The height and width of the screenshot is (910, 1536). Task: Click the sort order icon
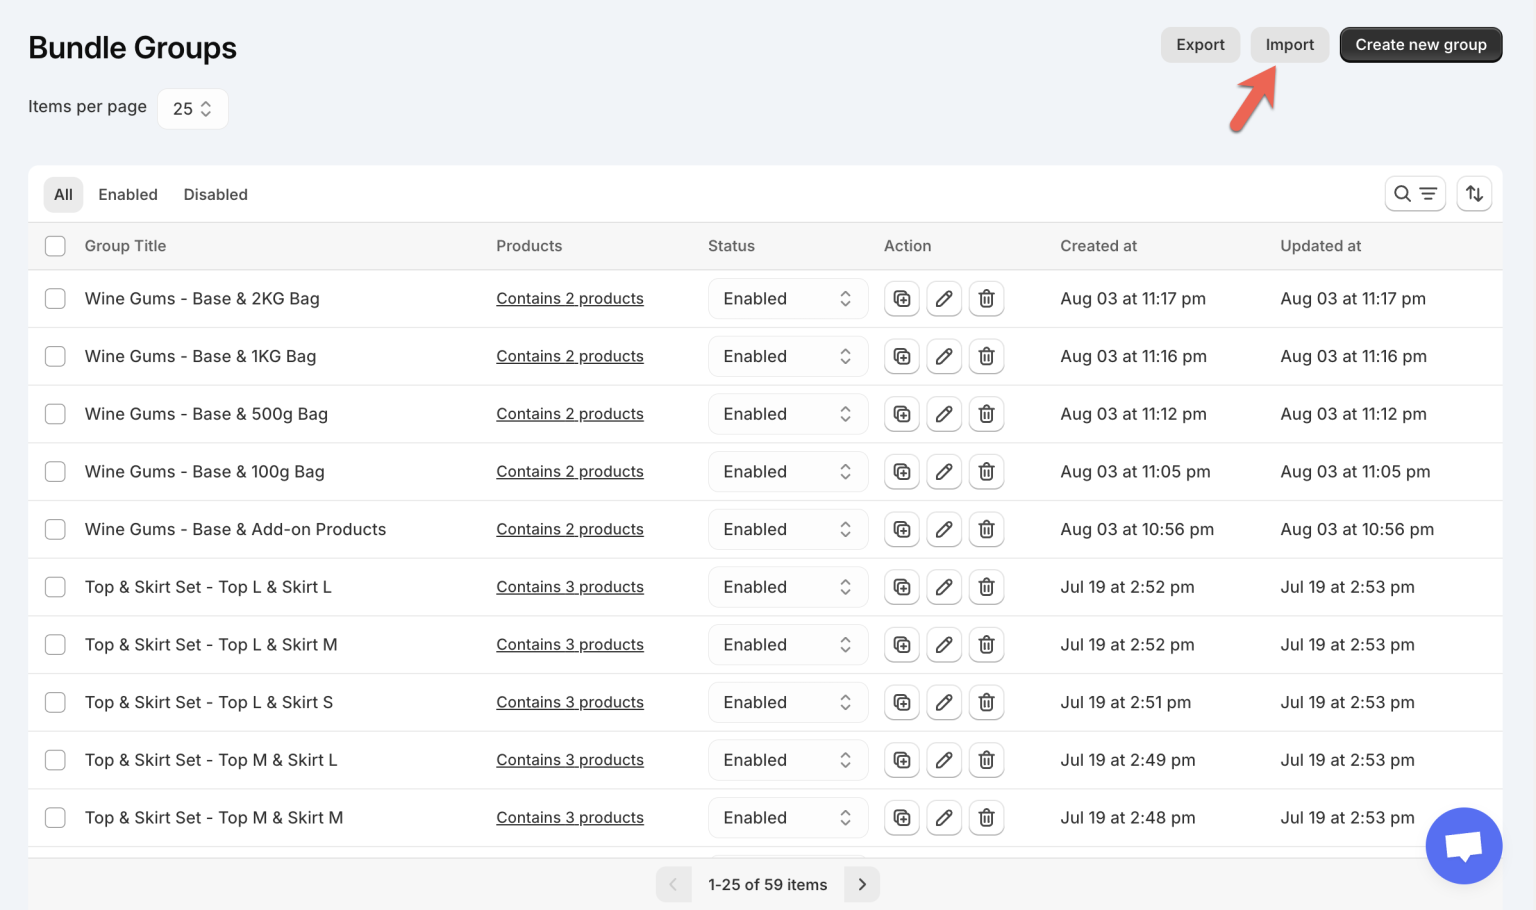point(1474,193)
